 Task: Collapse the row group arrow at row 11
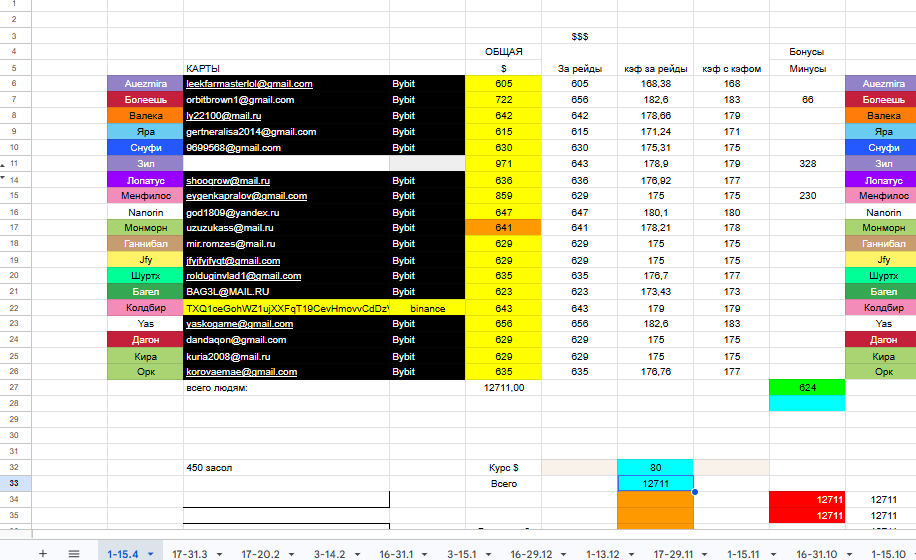click(3, 165)
